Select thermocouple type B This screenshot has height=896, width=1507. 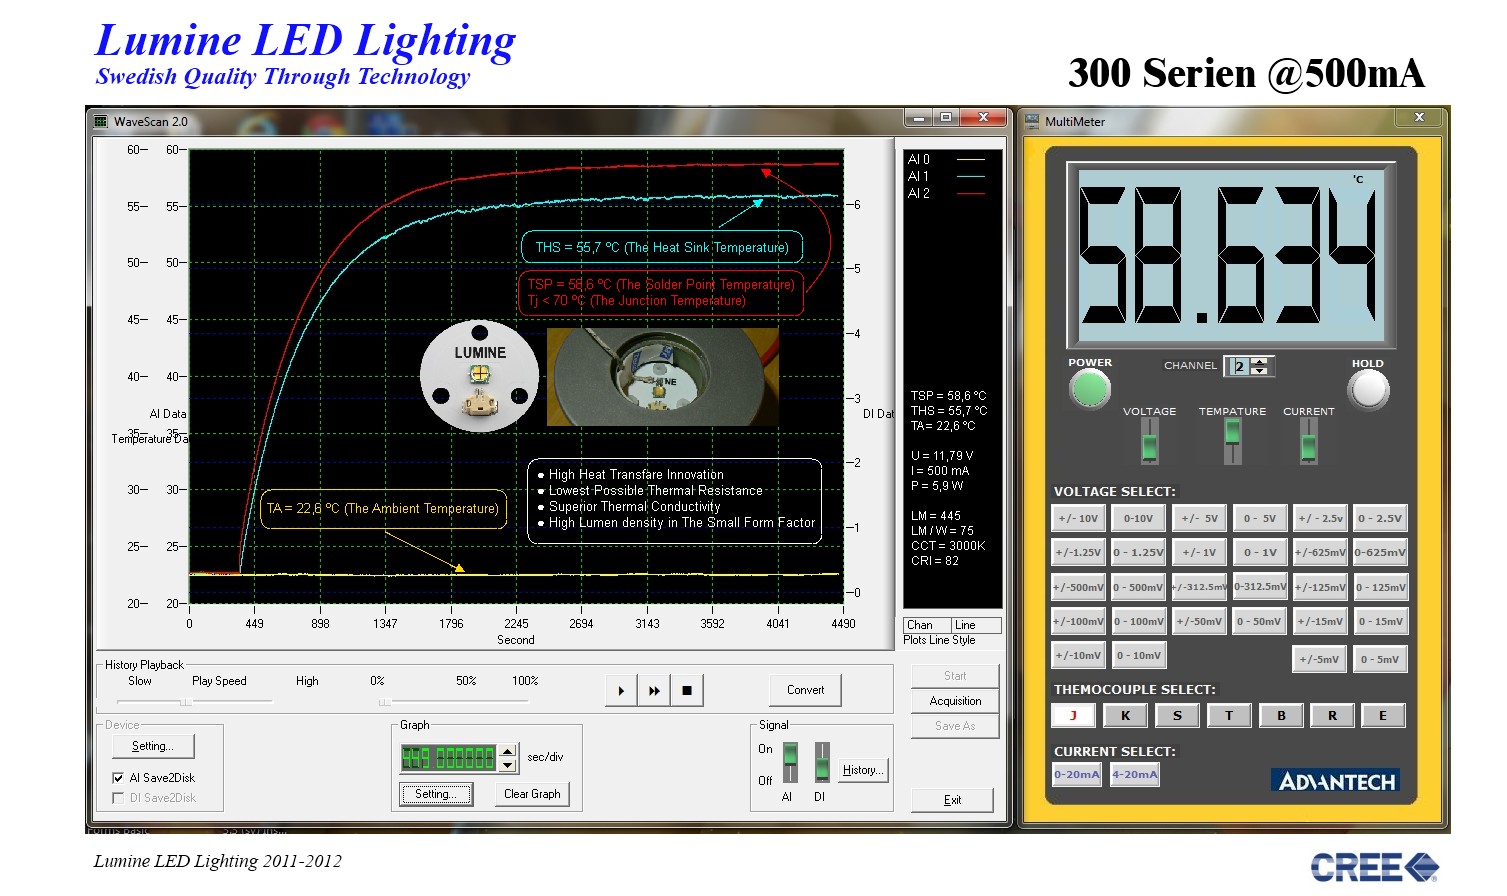tap(1281, 715)
